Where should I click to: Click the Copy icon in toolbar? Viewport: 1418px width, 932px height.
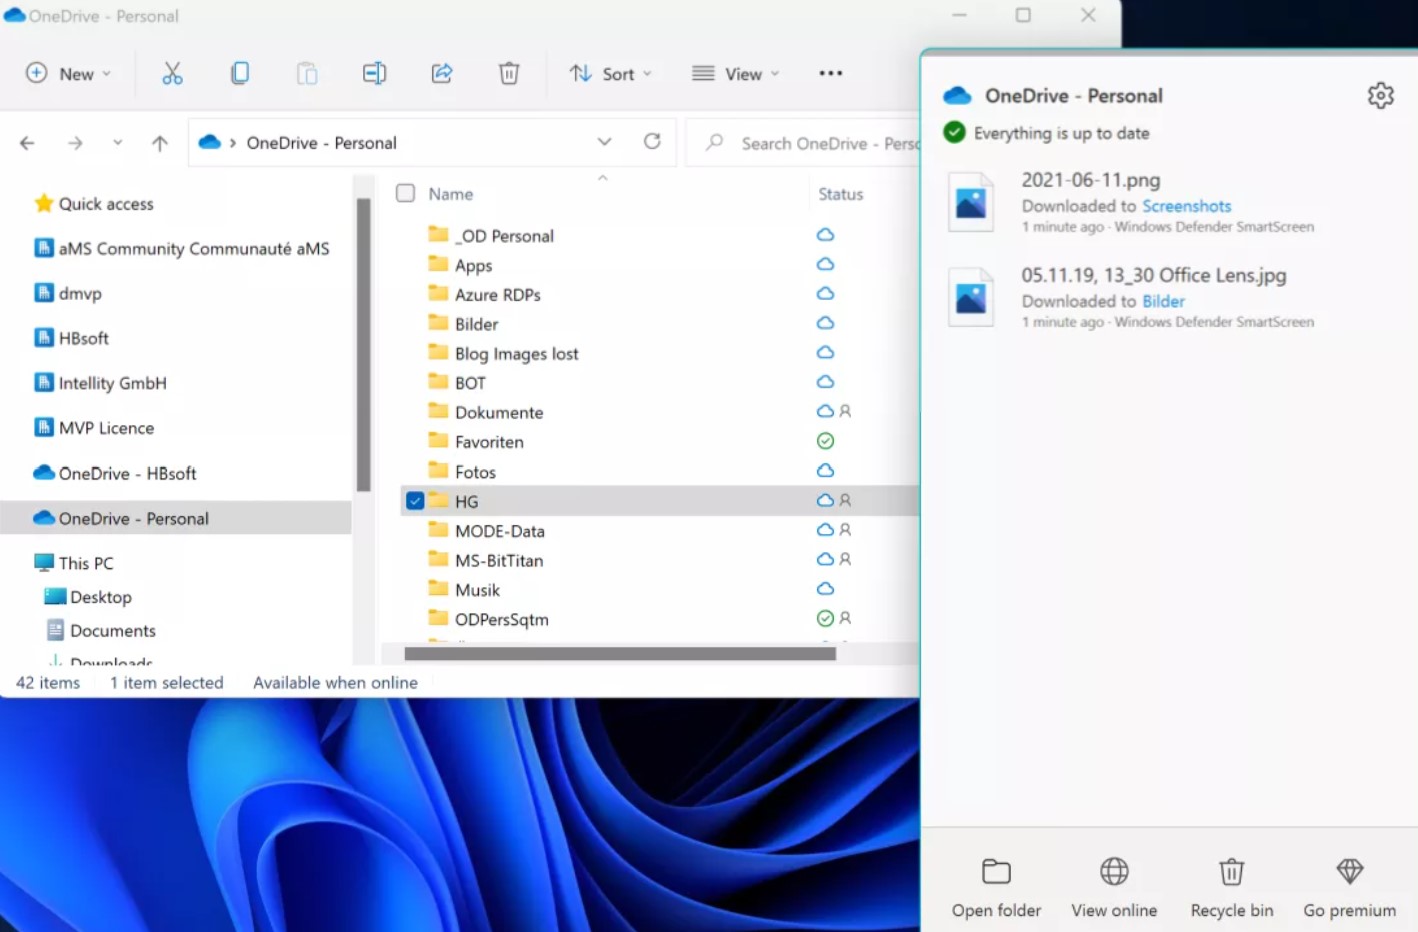pyautogui.click(x=240, y=73)
